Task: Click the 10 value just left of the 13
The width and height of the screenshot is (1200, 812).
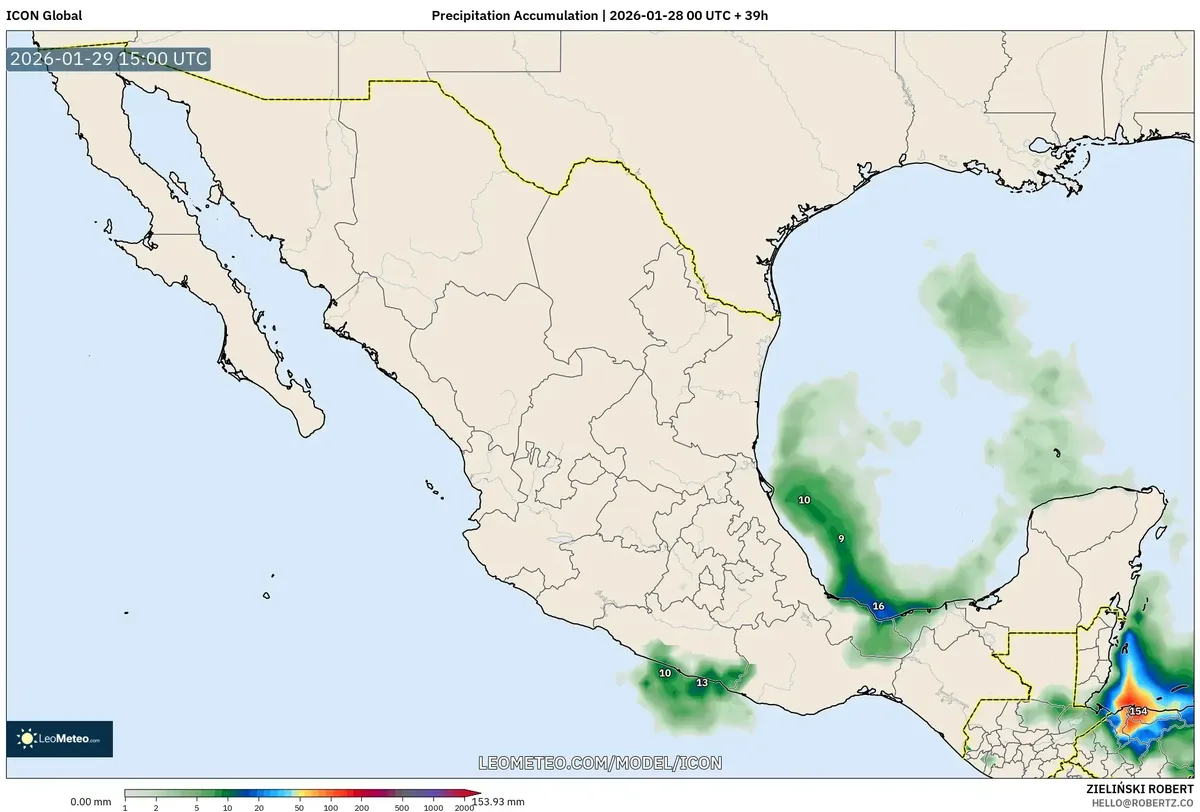Action: pos(665,673)
